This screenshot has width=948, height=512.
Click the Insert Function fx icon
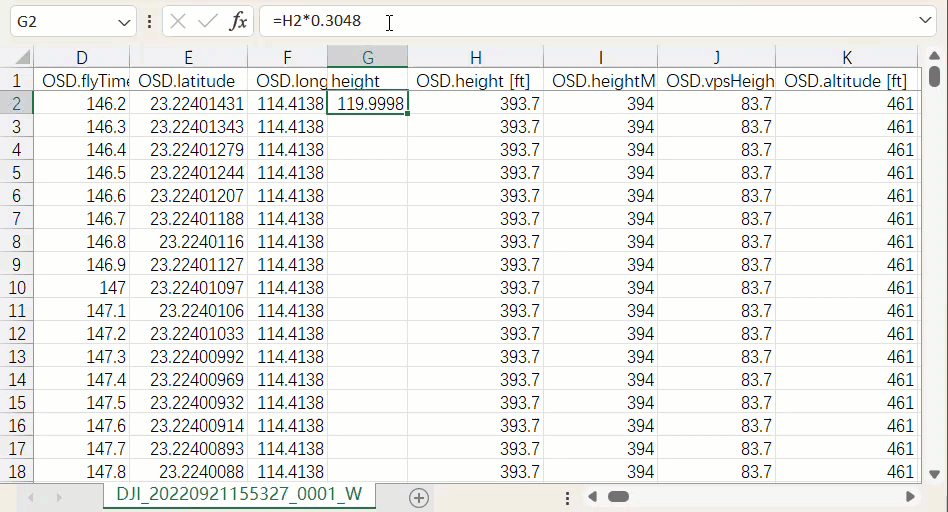(x=238, y=21)
